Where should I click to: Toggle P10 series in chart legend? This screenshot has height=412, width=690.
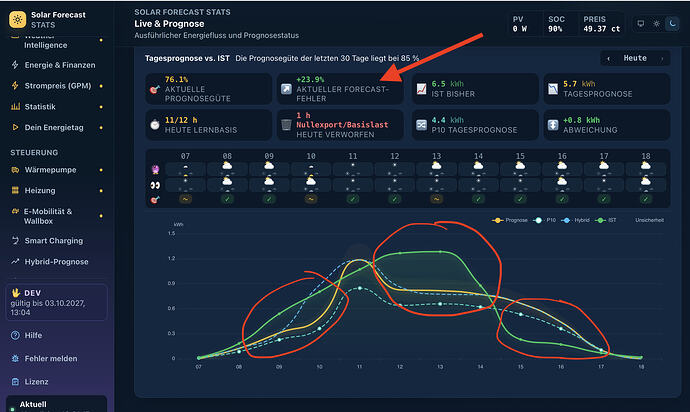[x=544, y=220]
